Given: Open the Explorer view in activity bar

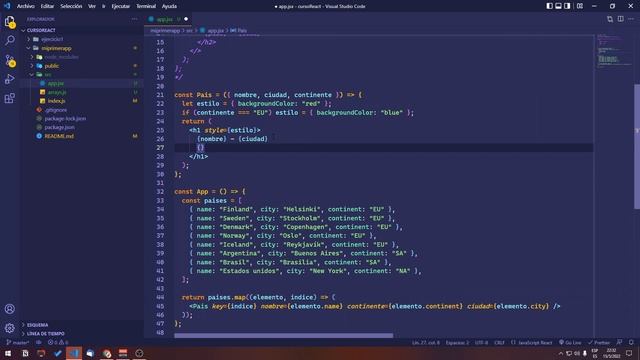Looking at the screenshot, I should click(10, 21).
